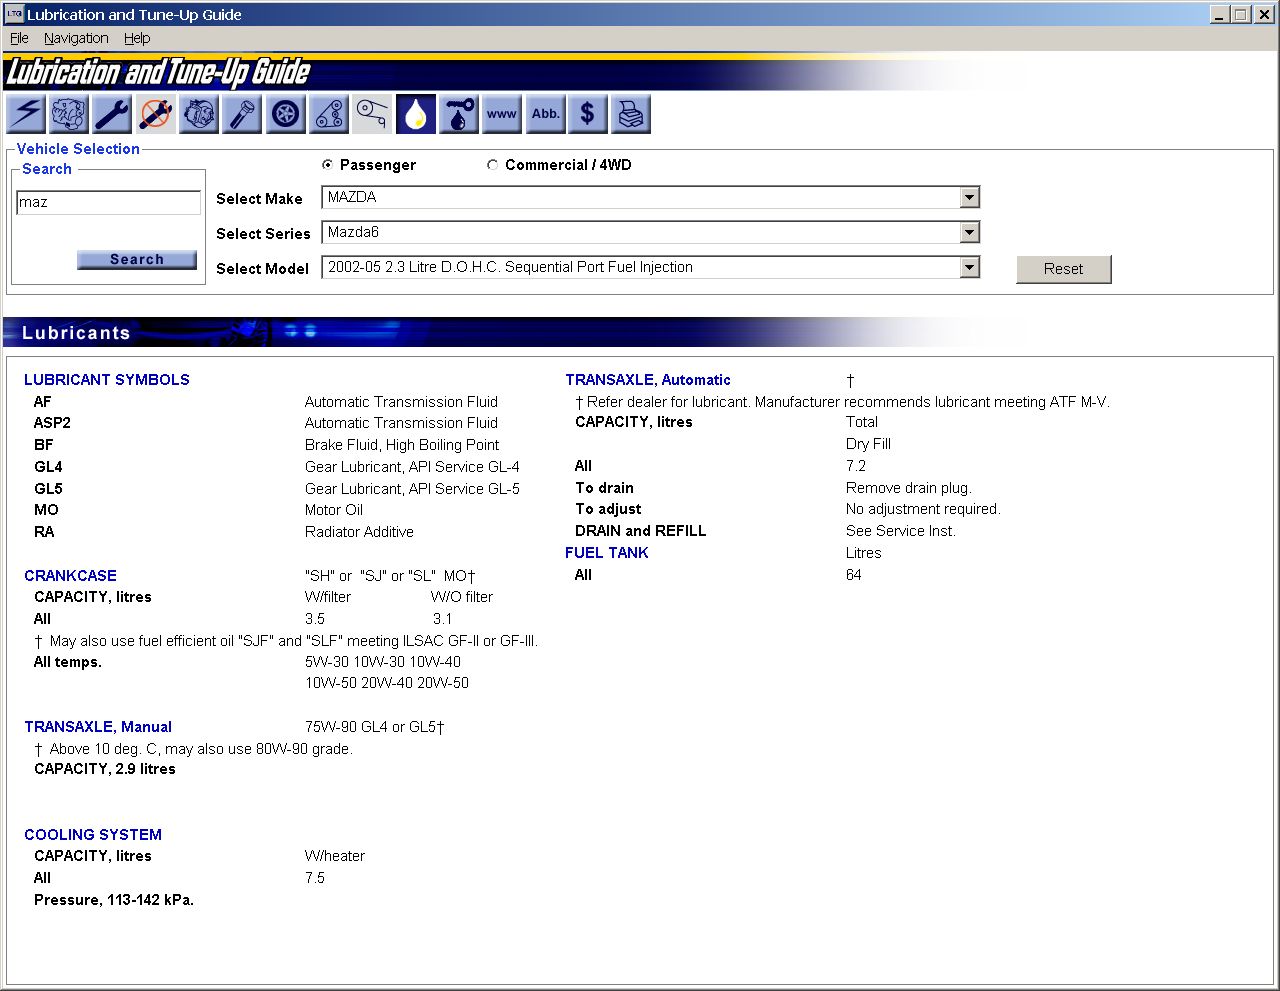Open the brake assembly section icon

(199, 114)
